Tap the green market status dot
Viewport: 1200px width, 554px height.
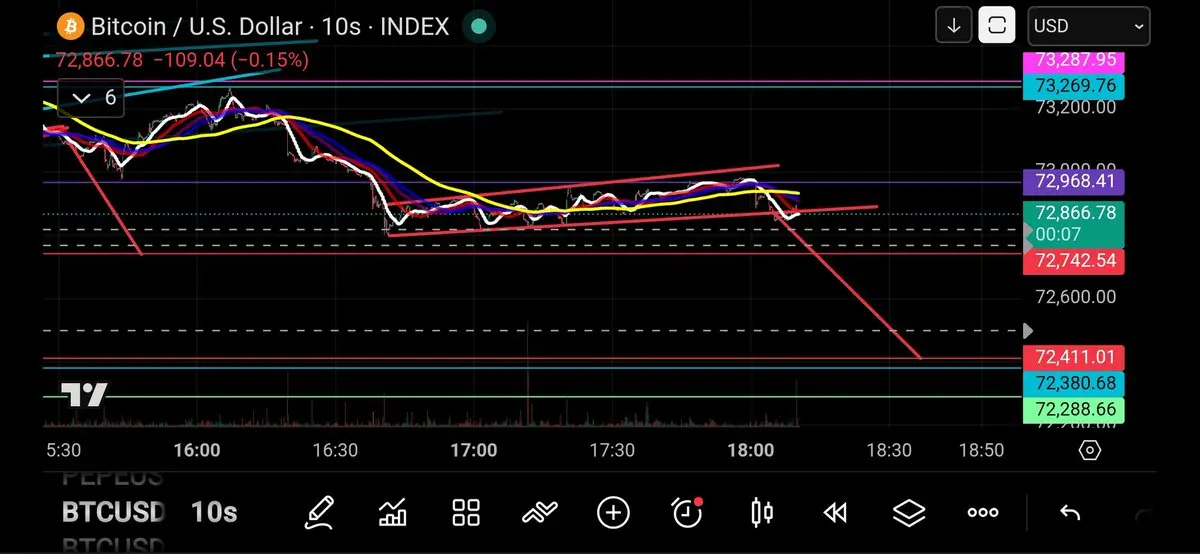(480, 26)
